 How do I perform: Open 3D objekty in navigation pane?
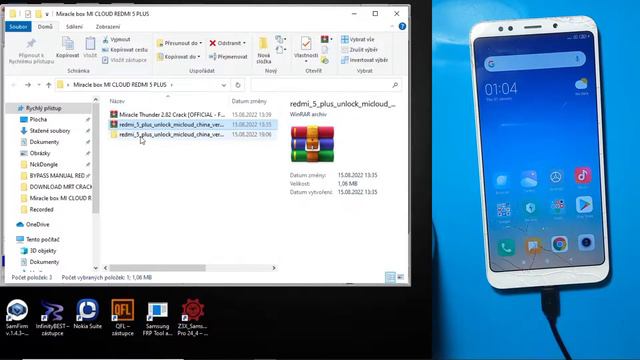click(x=43, y=251)
